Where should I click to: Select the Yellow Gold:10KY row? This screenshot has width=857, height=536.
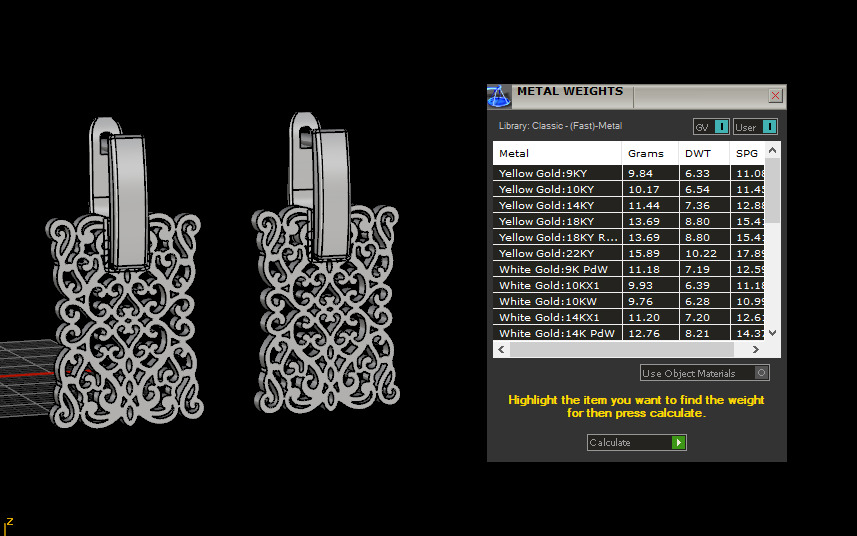(x=629, y=189)
